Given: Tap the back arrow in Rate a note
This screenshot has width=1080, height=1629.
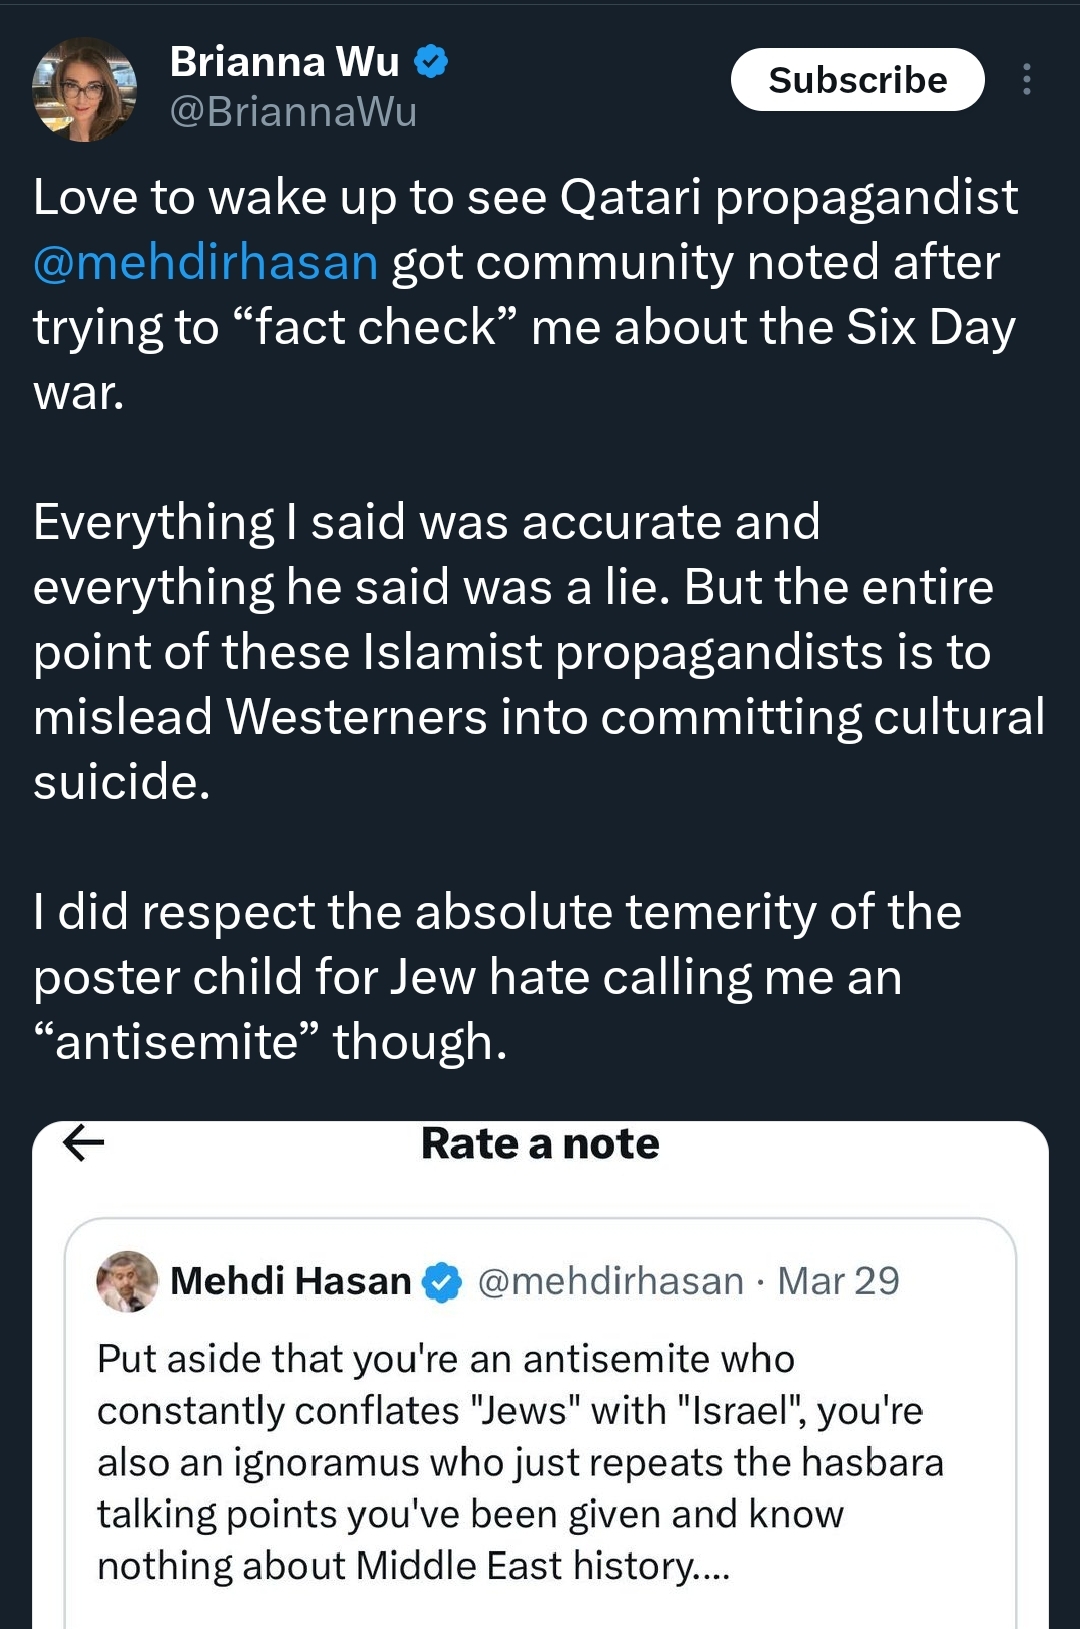Looking at the screenshot, I should click(x=84, y=1143).
